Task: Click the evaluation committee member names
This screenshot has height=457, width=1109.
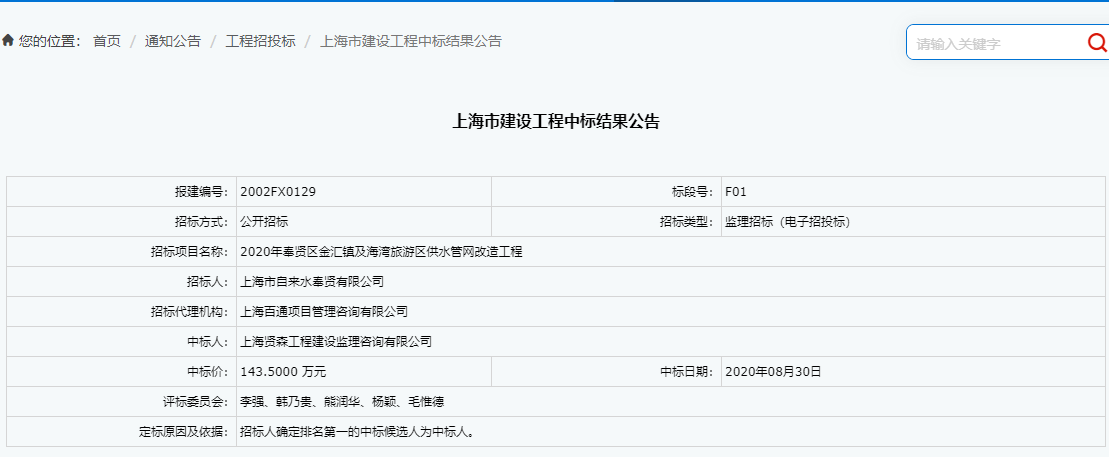Action: 342,401
